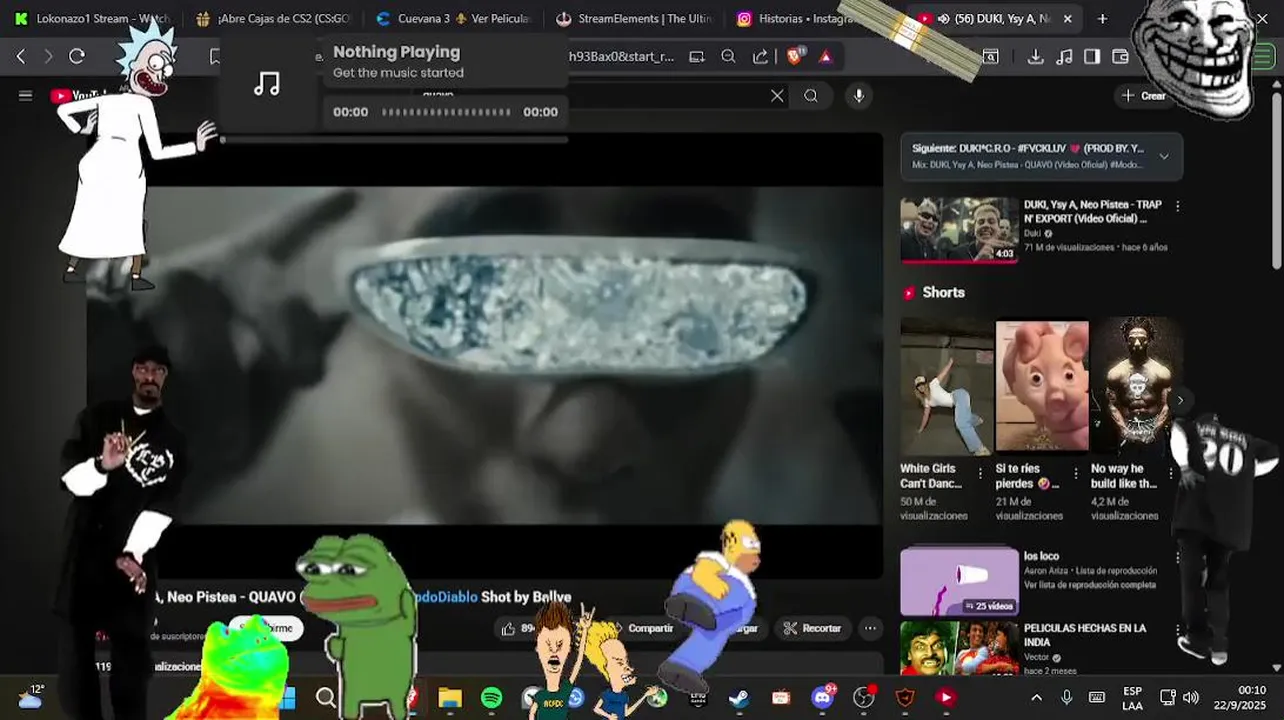Expand the Siguiente mix queue chevron
Viewport: 1284px width, 720px height.
tap(1164, 157)
